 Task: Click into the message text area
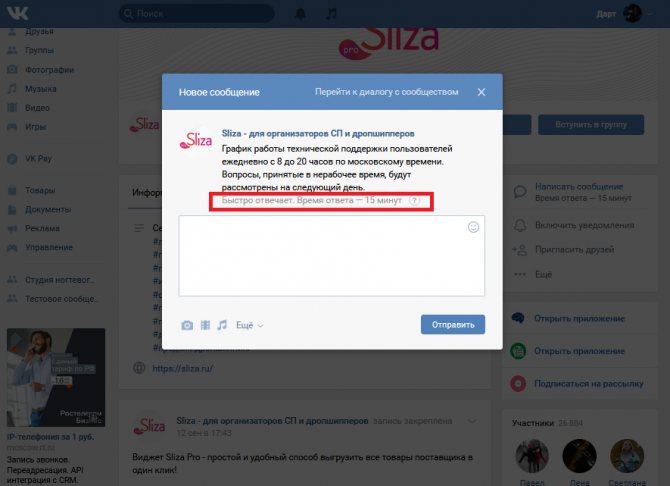pyautogui.click(x=332, y=256)
